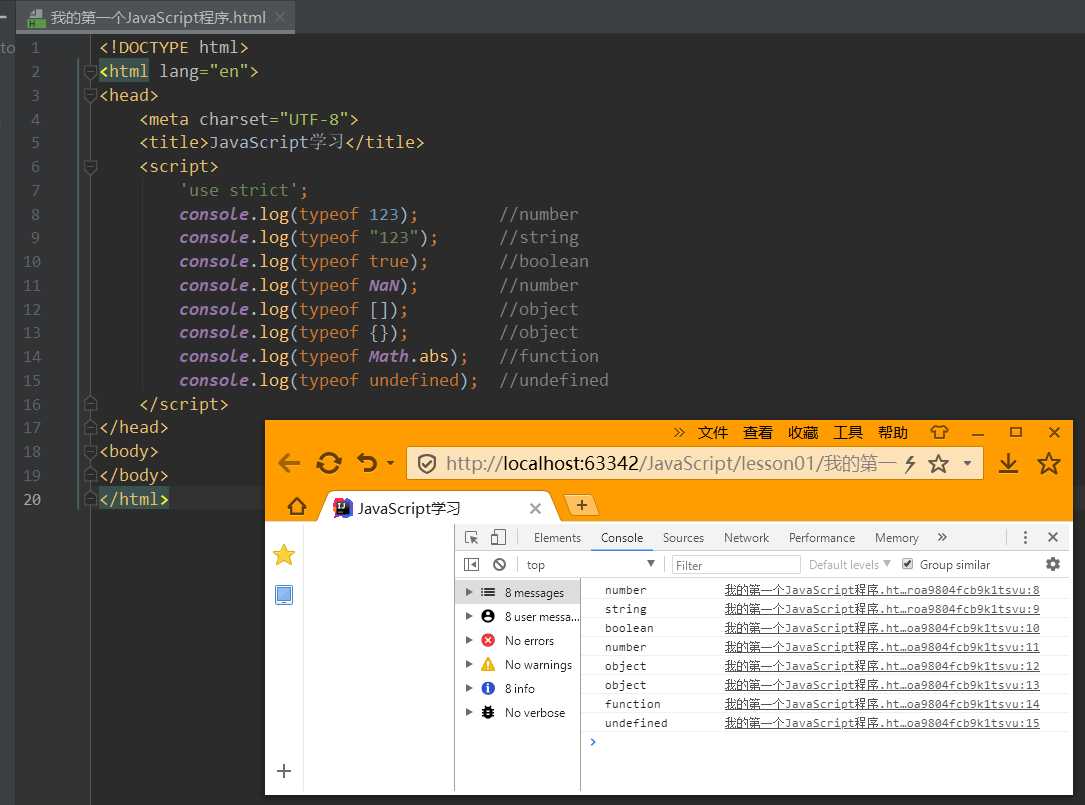Collapse the body tag fold marker on line 18
This screenshot has width=1085, height=805.
90,451
